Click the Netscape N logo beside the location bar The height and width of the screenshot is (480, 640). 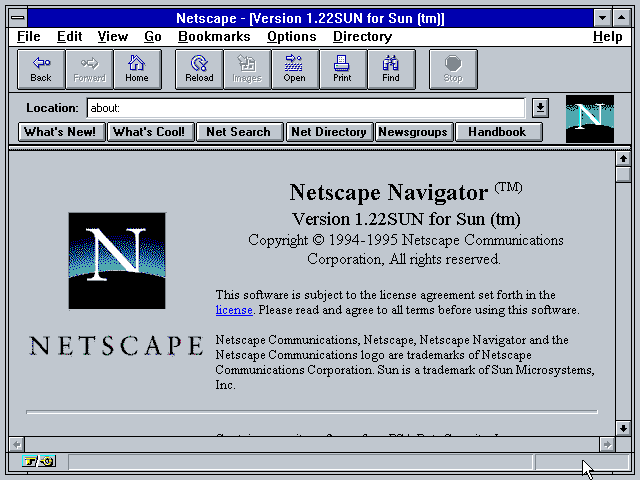click(x=590, y=119)
